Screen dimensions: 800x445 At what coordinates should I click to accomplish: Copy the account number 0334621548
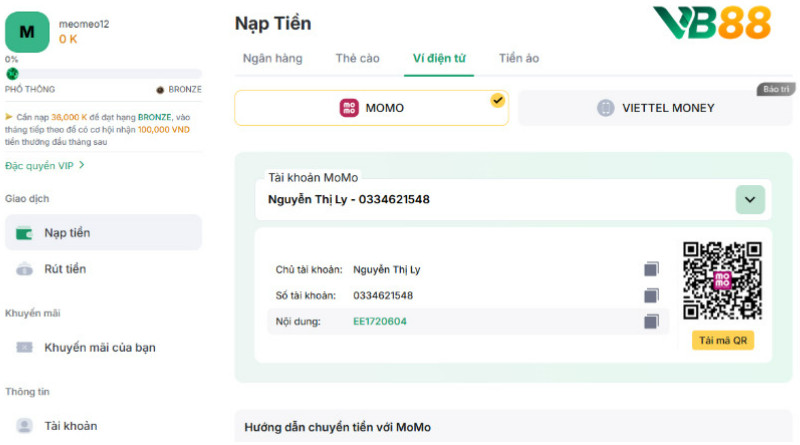click(x=651, y=295)
